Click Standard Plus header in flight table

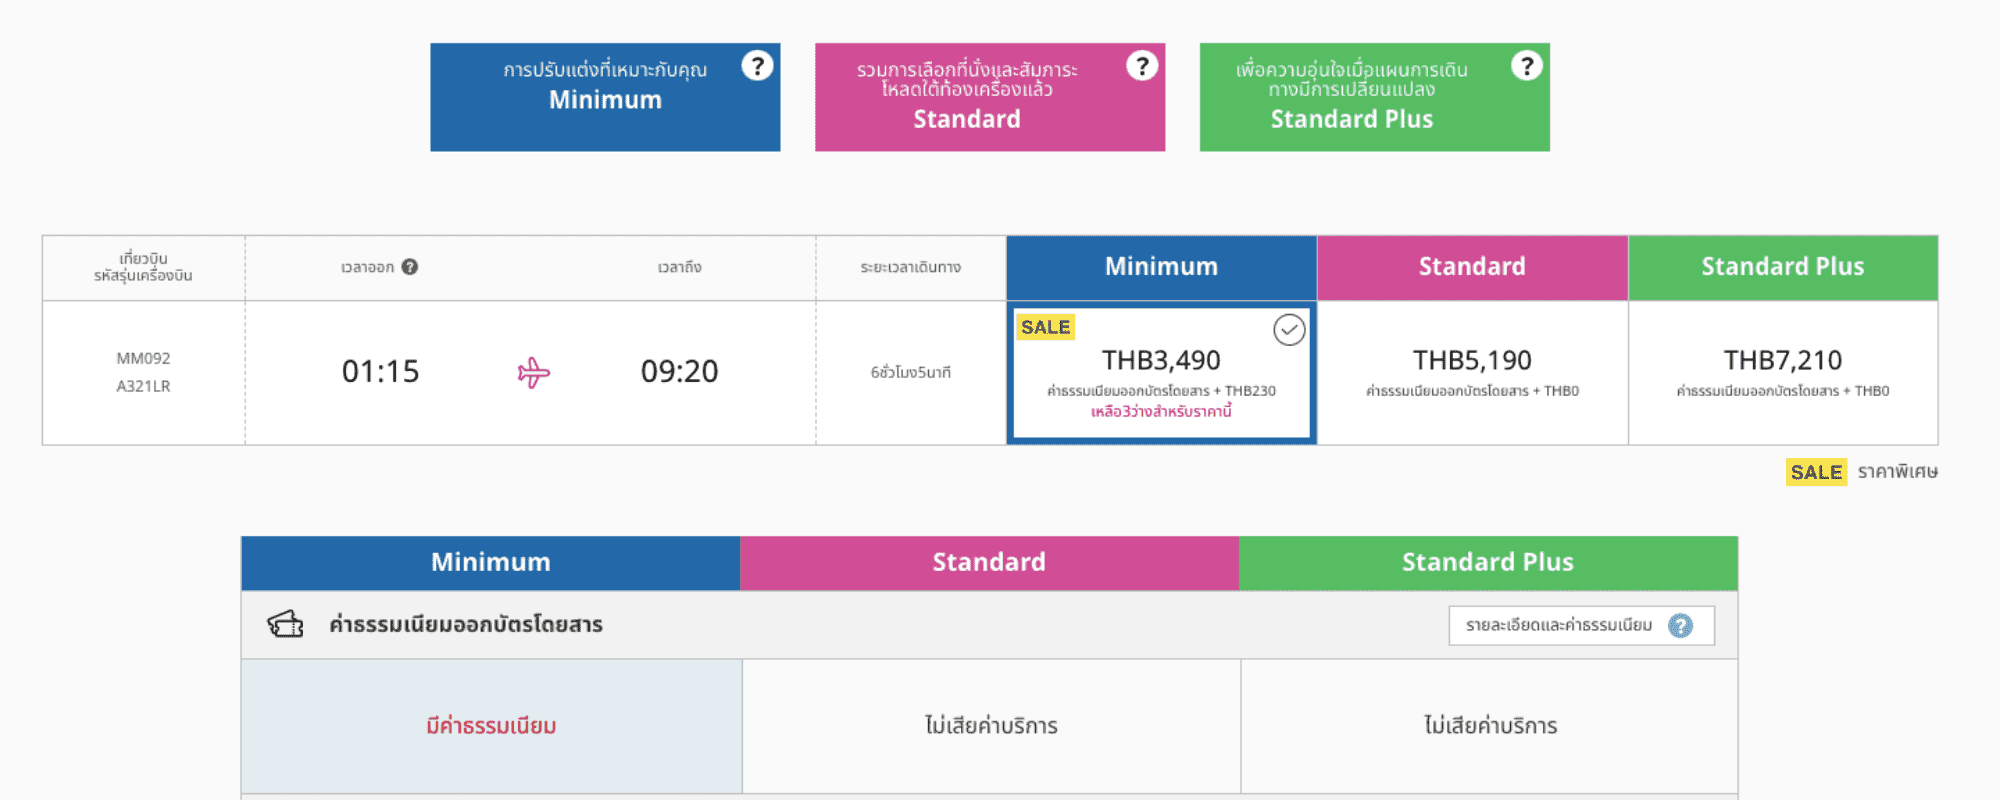(1782, 267)
